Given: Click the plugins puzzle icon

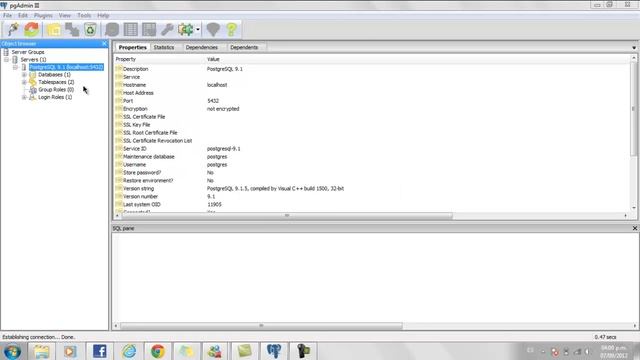Looking at the screenshot, I should point(186,29).
